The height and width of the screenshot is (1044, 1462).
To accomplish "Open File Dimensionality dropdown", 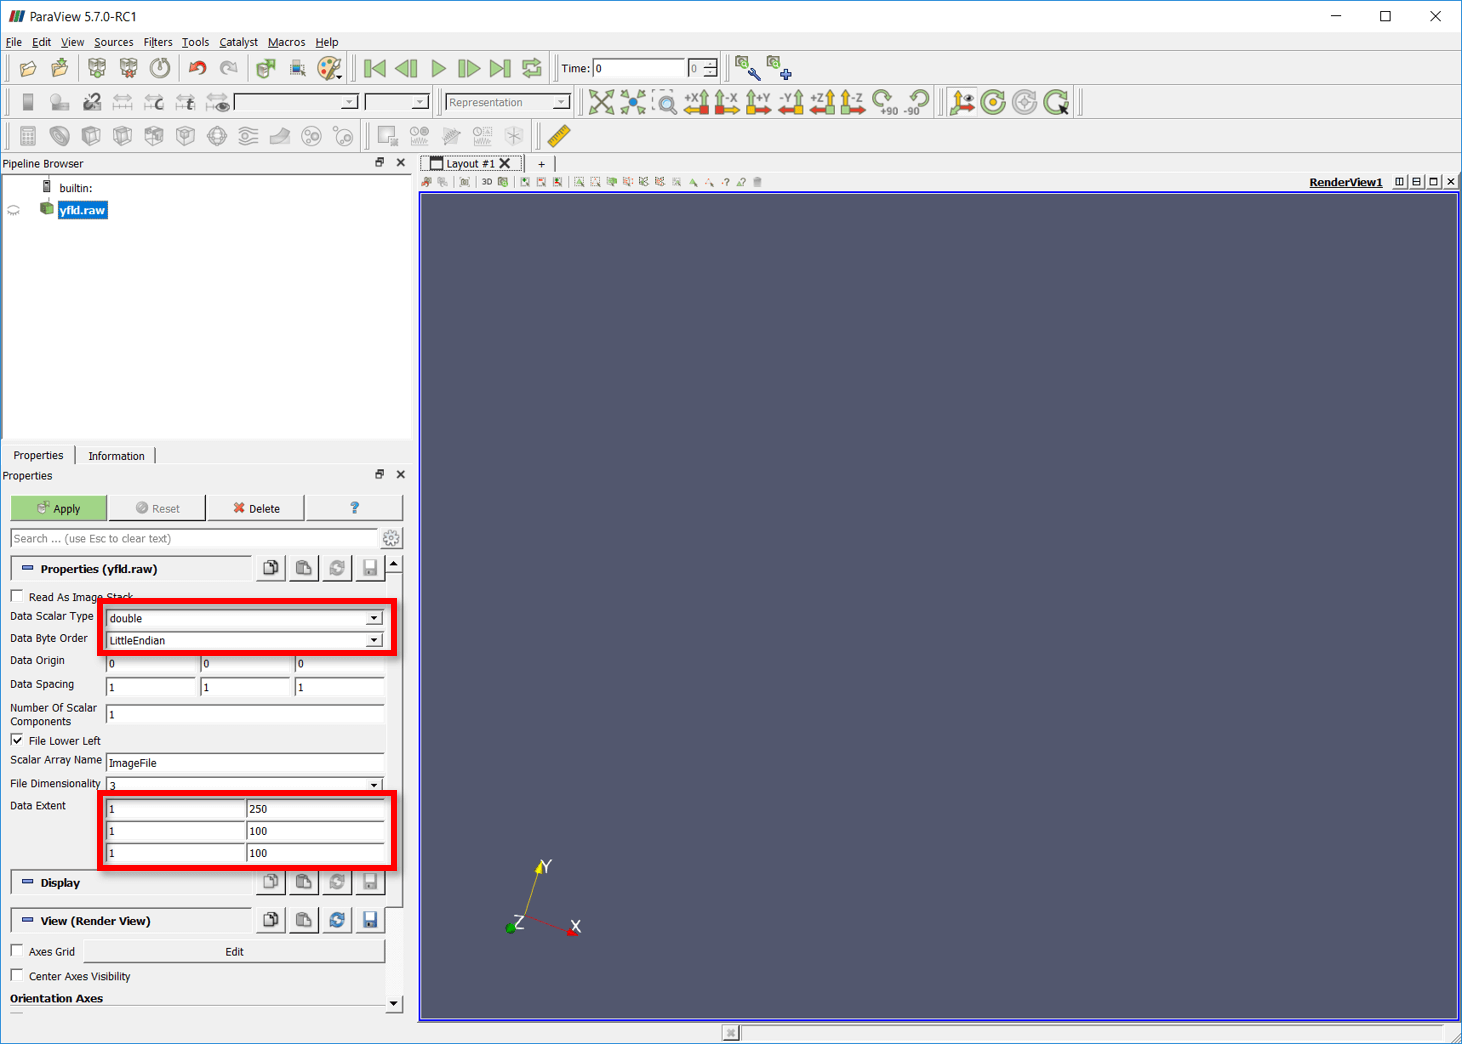I will click(x=245, y=784).
